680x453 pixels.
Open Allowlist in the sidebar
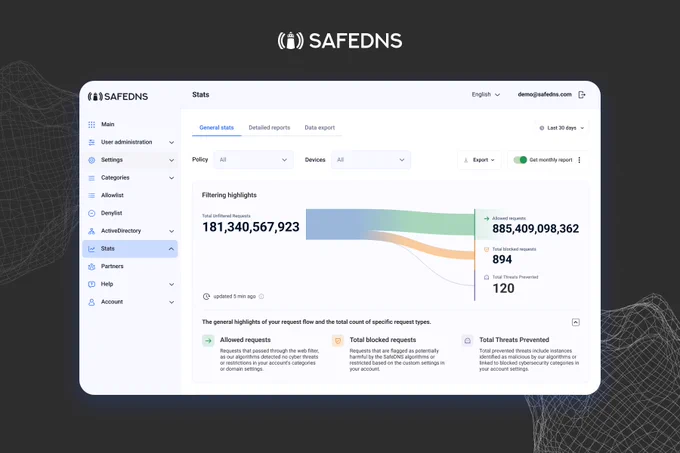(130, 196)
